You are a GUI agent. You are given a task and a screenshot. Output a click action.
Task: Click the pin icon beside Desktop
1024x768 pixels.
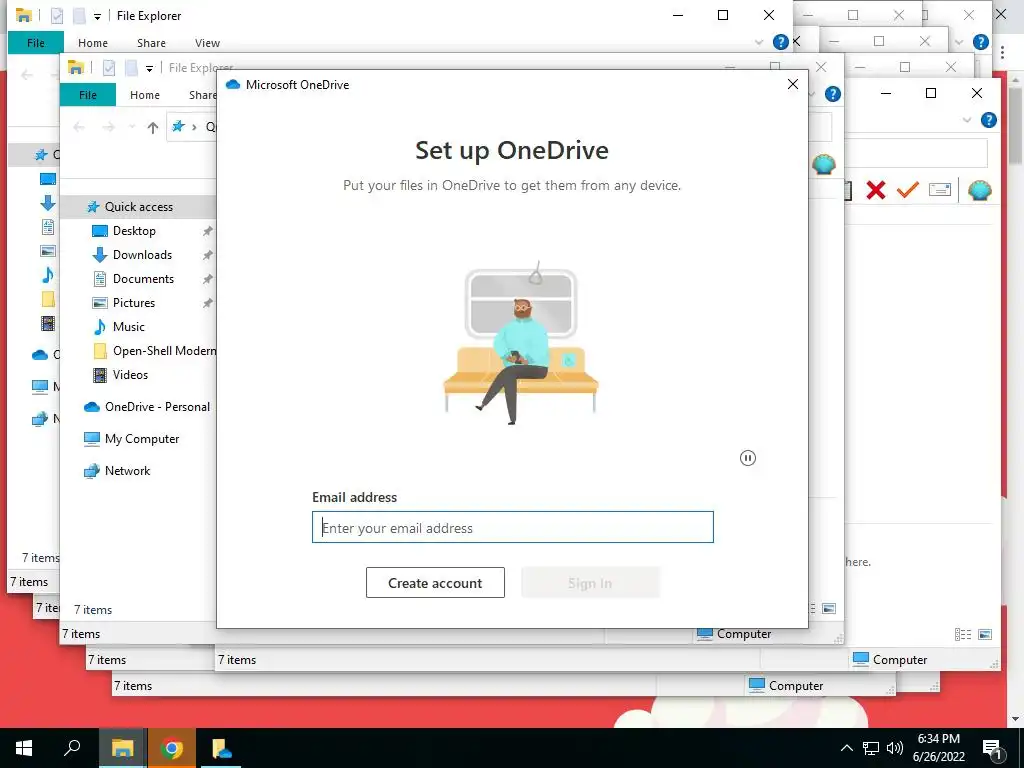click(207, 231)
